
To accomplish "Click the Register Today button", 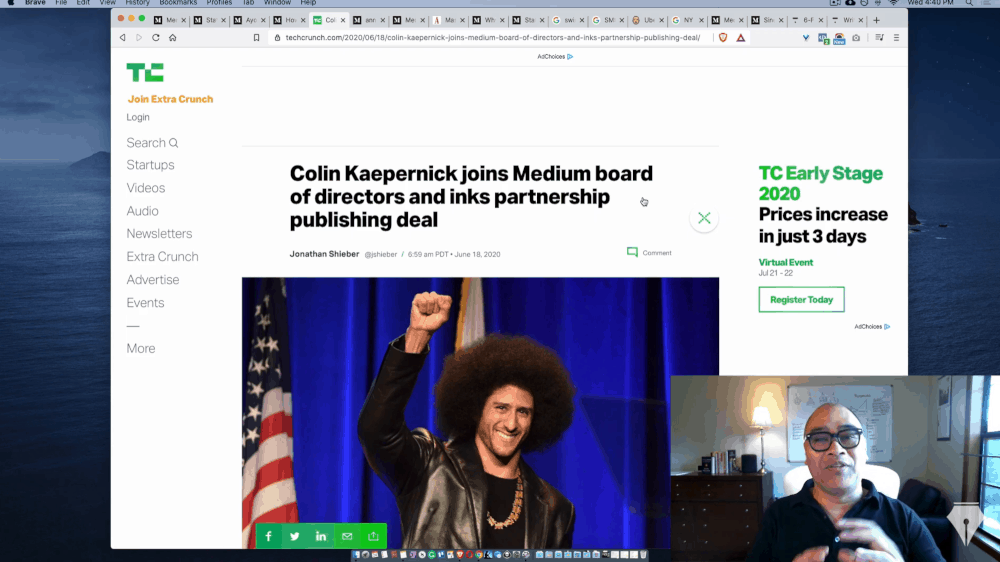I will [802, 299].
